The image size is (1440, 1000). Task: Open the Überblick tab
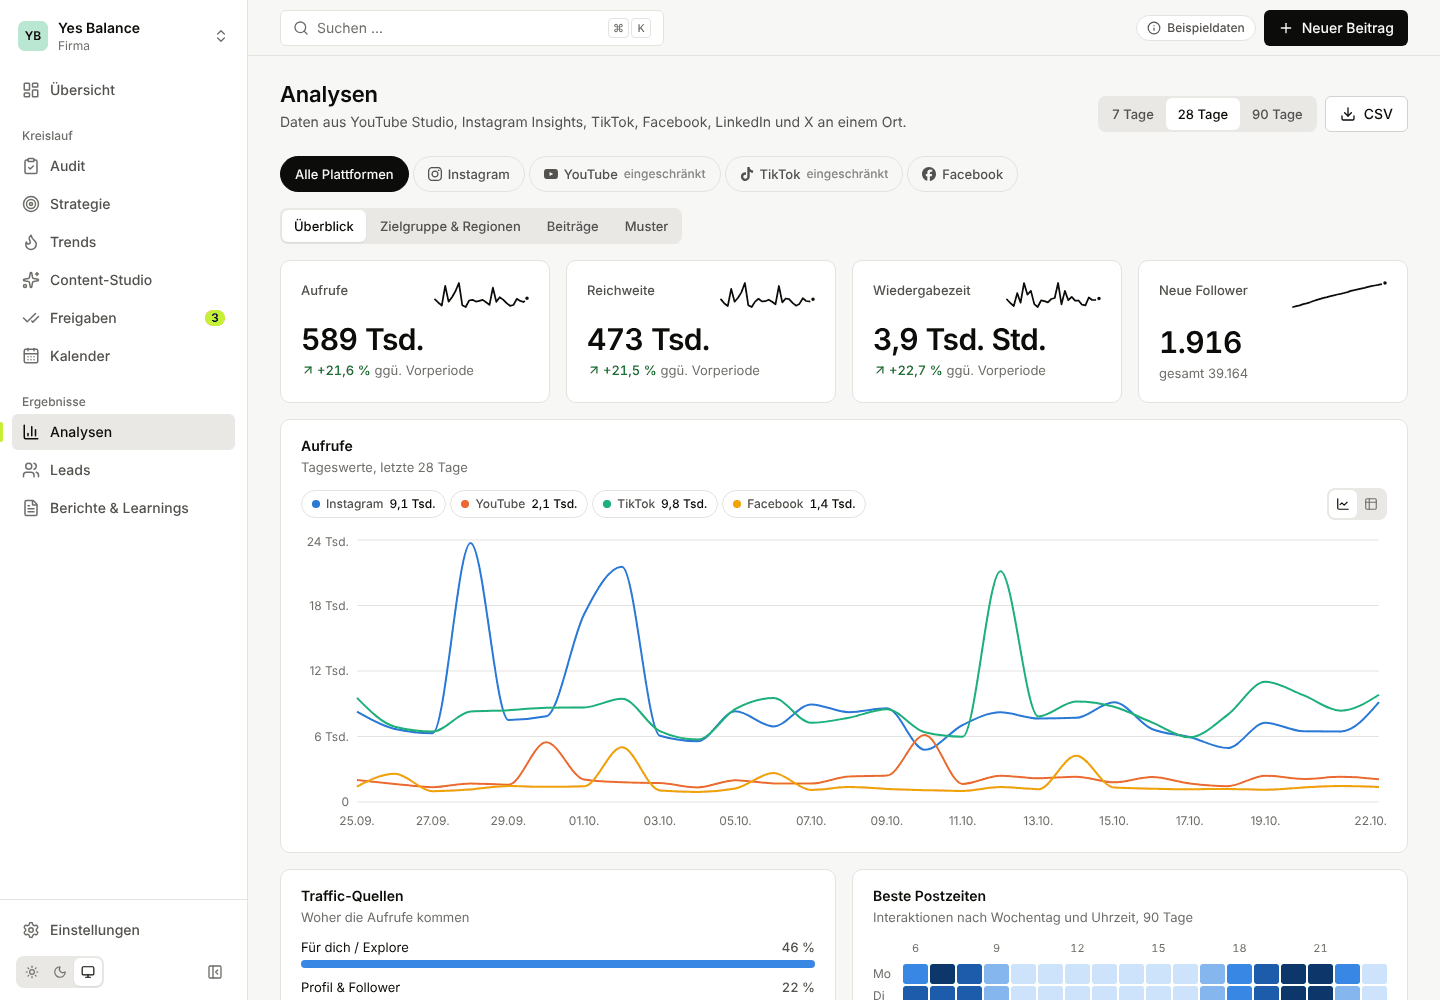pyautogui.click(x=324, y=226)
